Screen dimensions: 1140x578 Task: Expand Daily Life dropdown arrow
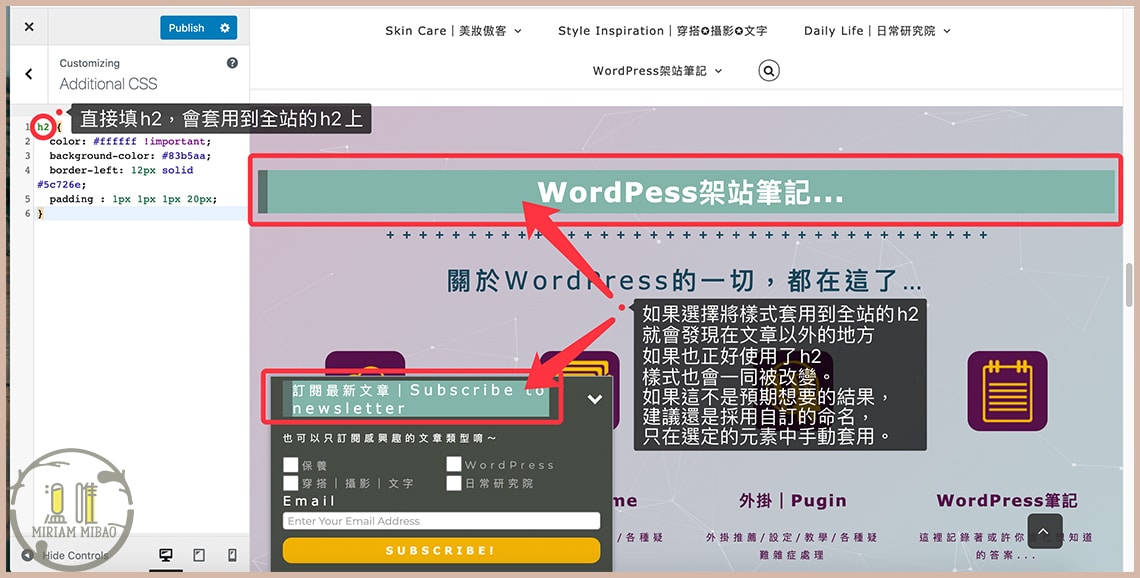947,31
